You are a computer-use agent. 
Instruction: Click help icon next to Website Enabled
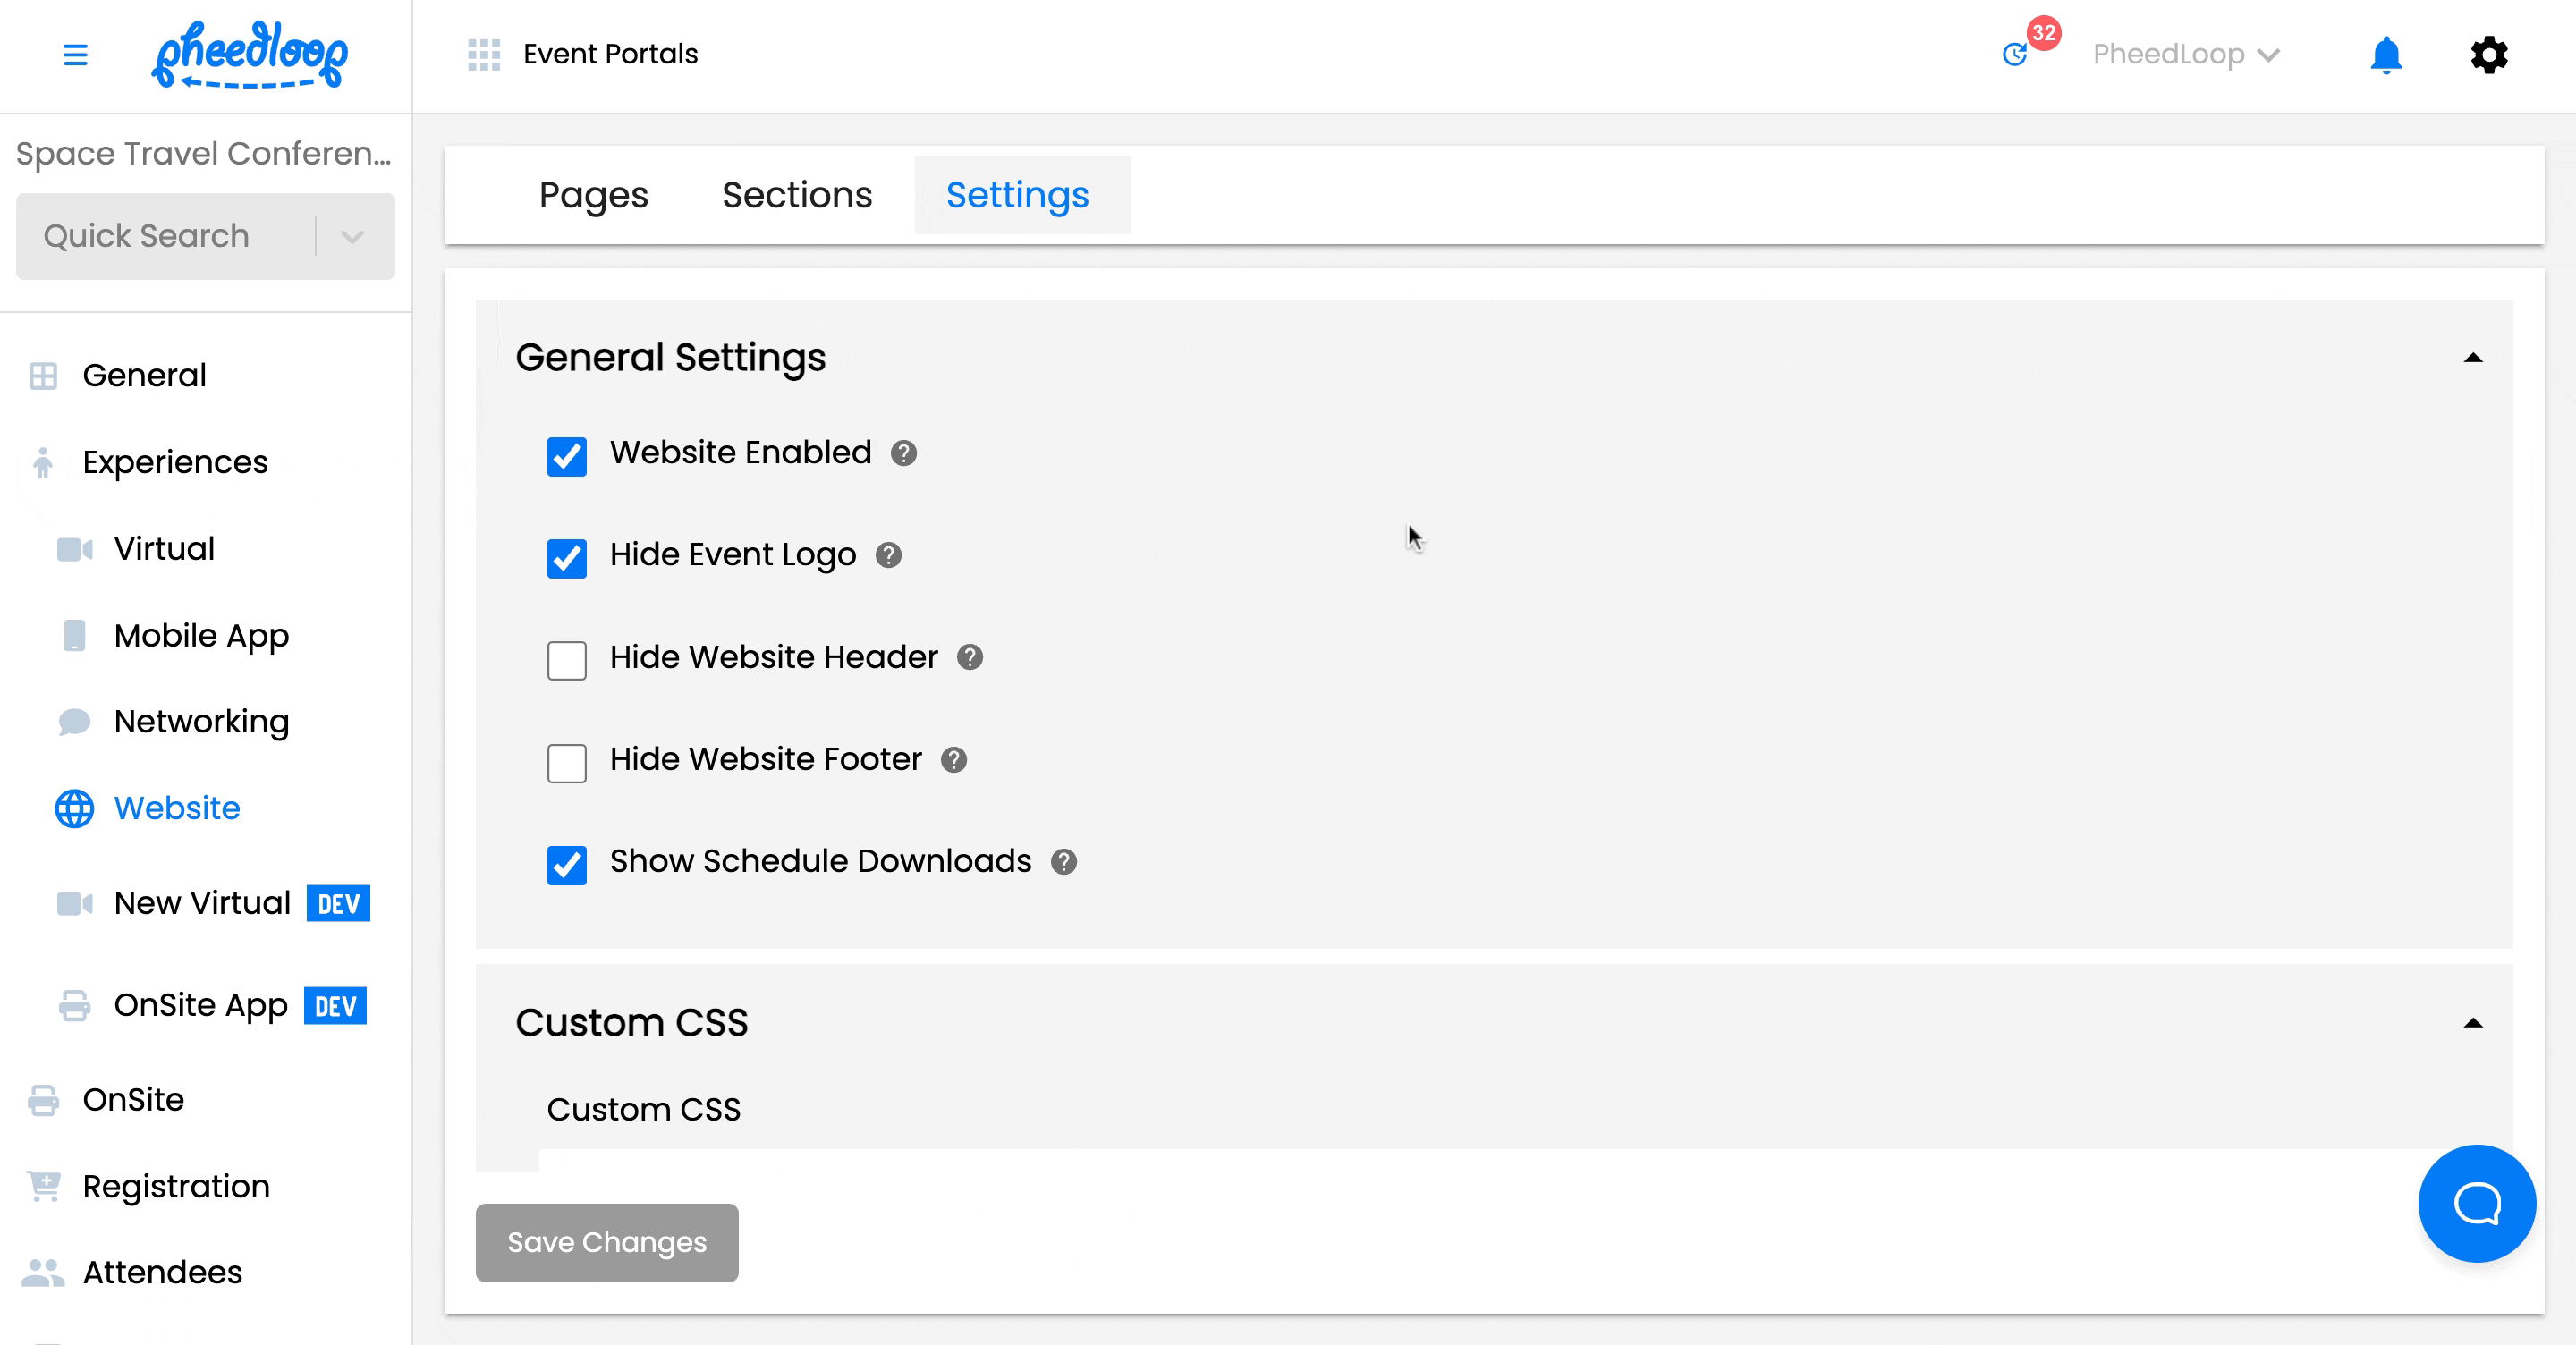pyautogui.click(x=904, y=453)
